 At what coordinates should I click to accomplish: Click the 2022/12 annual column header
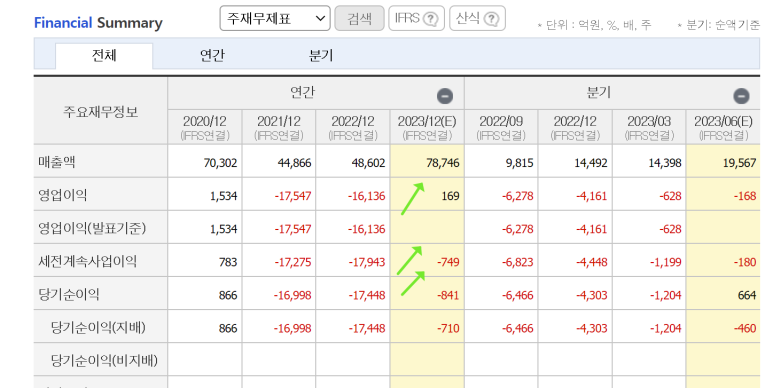353,127
